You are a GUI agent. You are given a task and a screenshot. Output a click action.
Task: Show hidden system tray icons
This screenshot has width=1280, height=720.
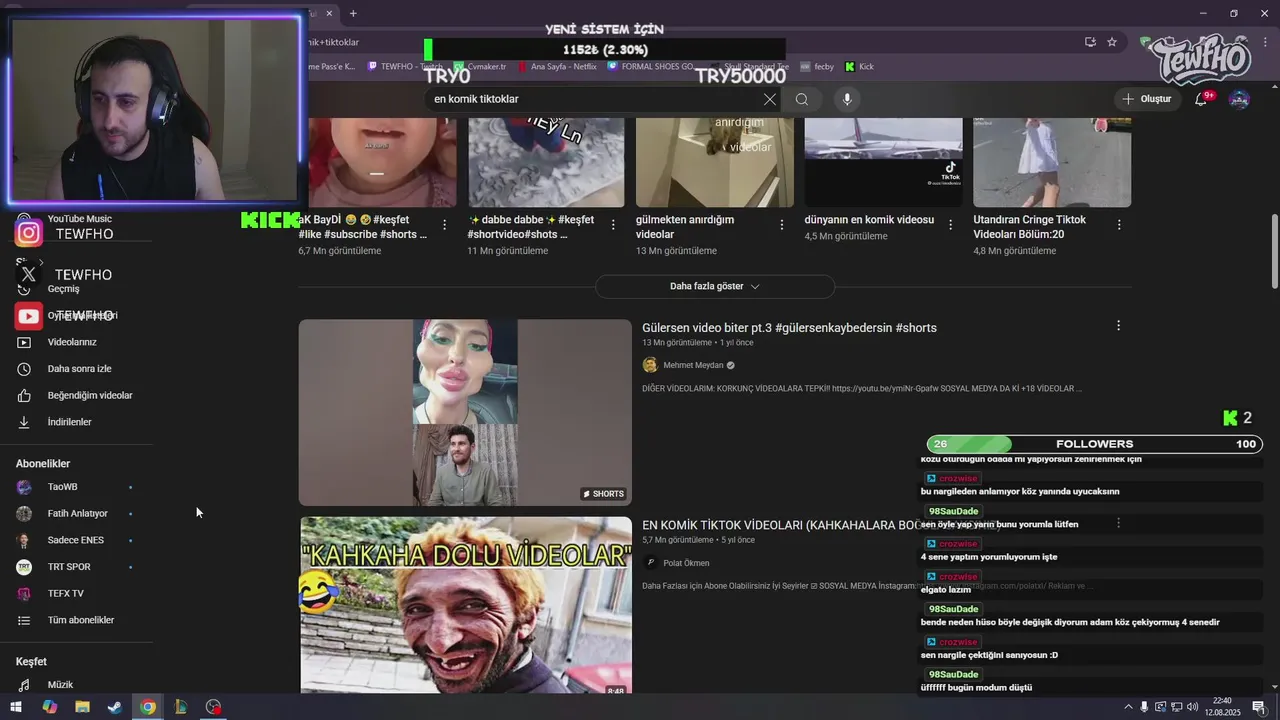[1129, 707]
